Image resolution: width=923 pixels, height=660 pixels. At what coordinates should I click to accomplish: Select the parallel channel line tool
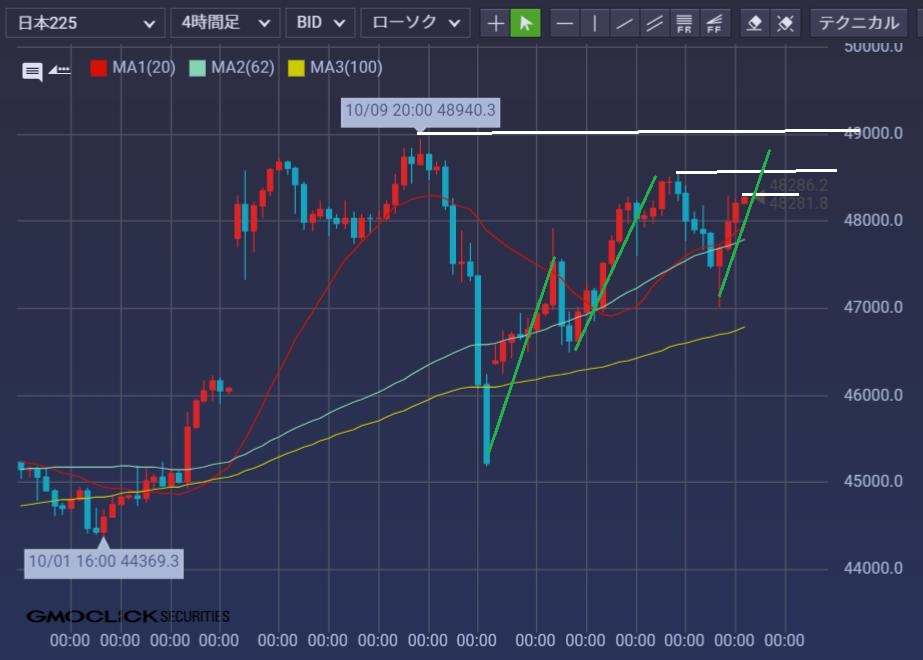(655, 22)
